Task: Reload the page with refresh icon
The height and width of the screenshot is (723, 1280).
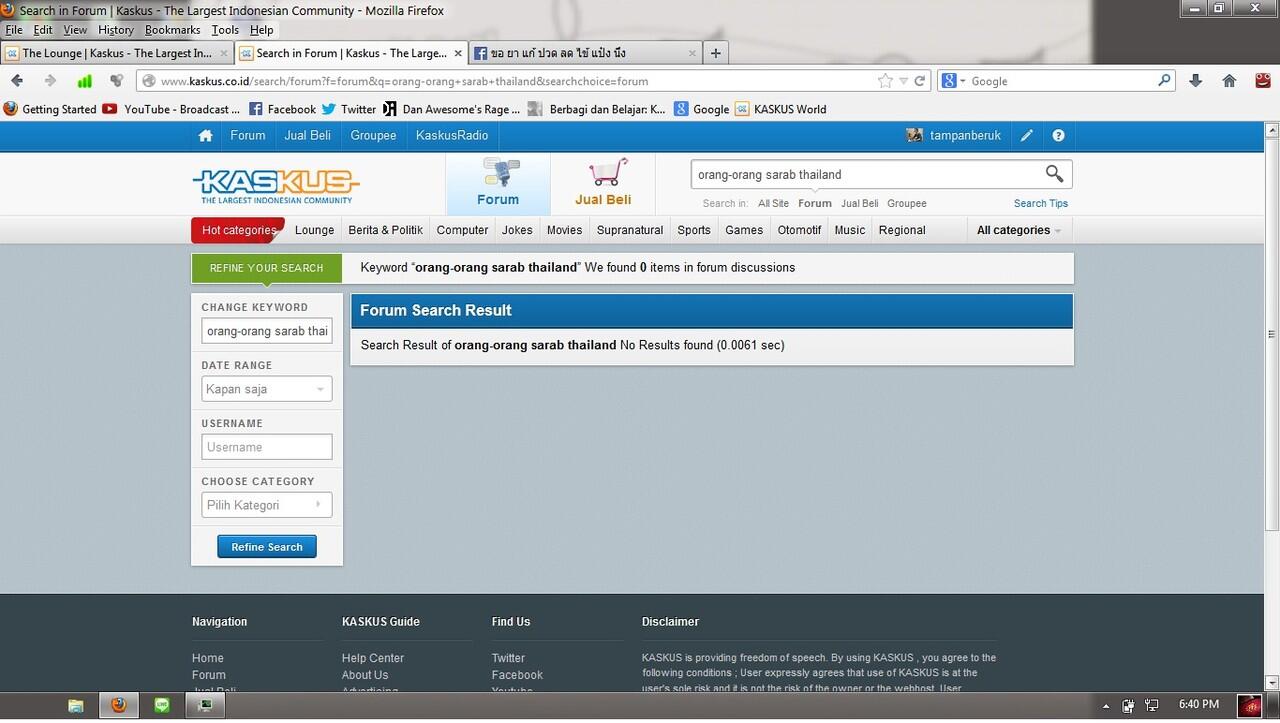Action: click(921, 81)
